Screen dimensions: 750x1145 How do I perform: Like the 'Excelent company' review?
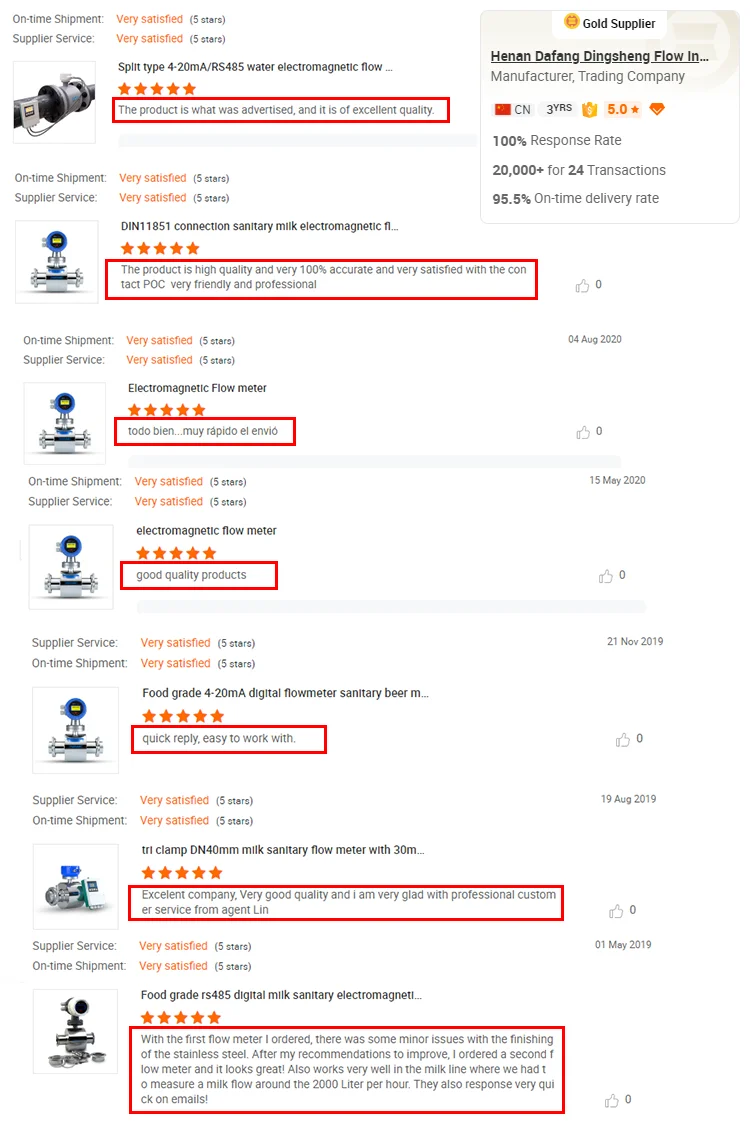pyautogui.click(x=616, y=911)
